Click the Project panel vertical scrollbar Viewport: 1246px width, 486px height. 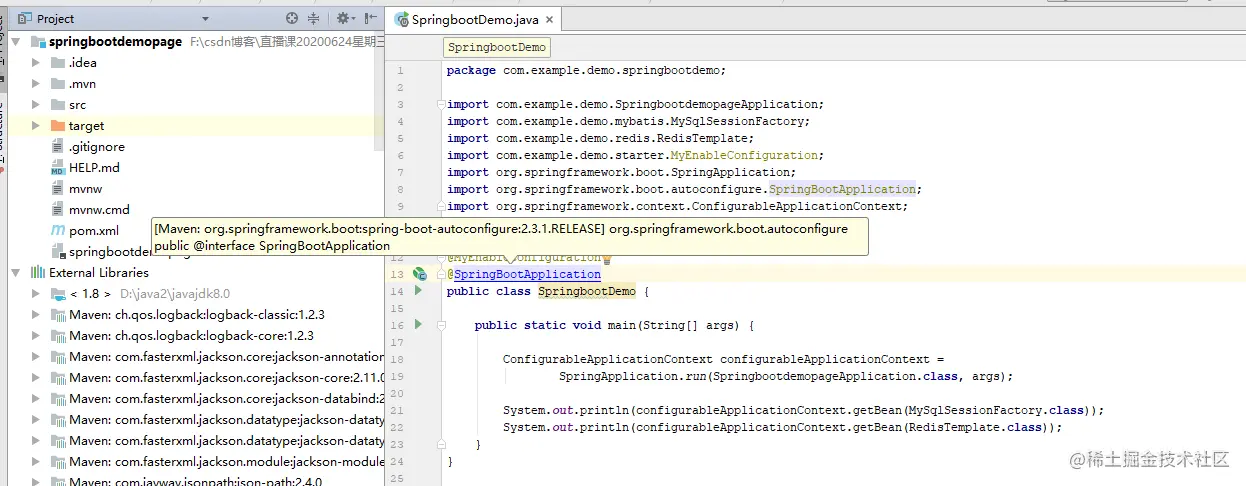coord(379,90)
